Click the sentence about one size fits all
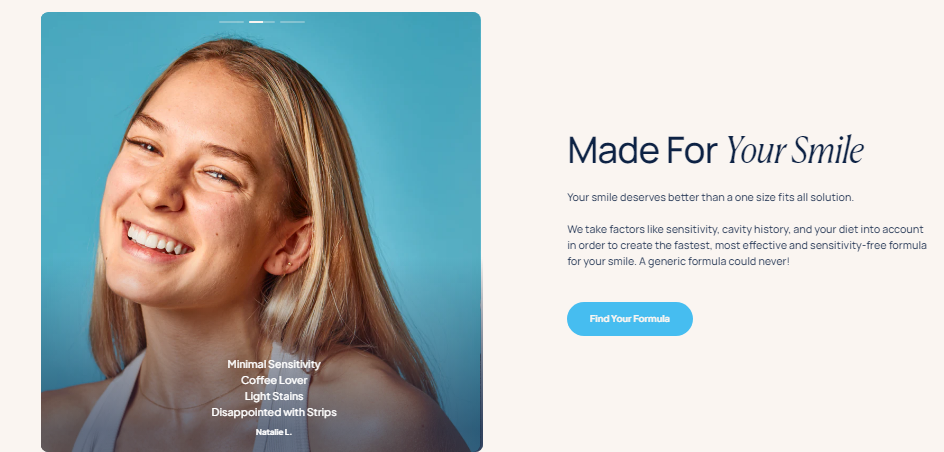944x452 pixels. pyautogui.click(x=710, y=197)
